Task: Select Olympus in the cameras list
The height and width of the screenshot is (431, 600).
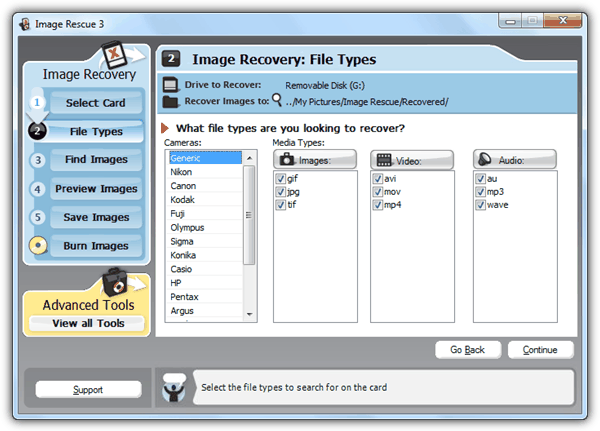Action: tap(205, 227)
